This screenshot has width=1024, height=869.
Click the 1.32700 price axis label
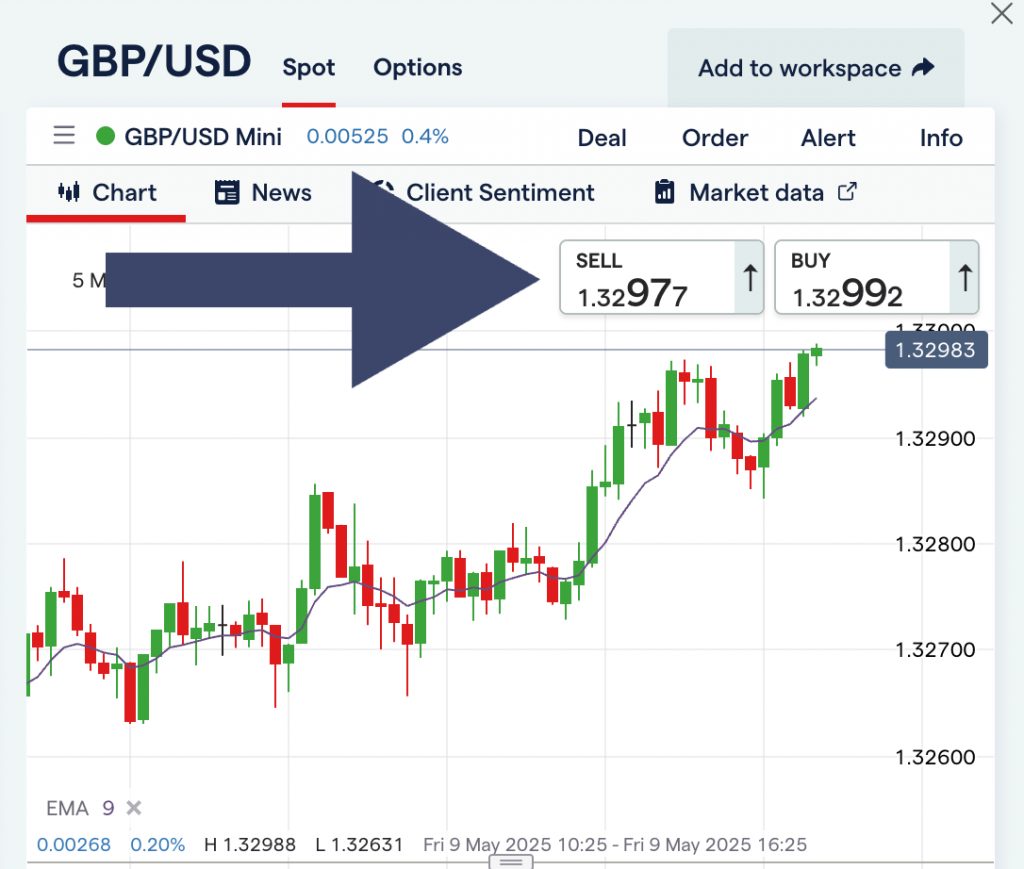click(x=935, y=650)
